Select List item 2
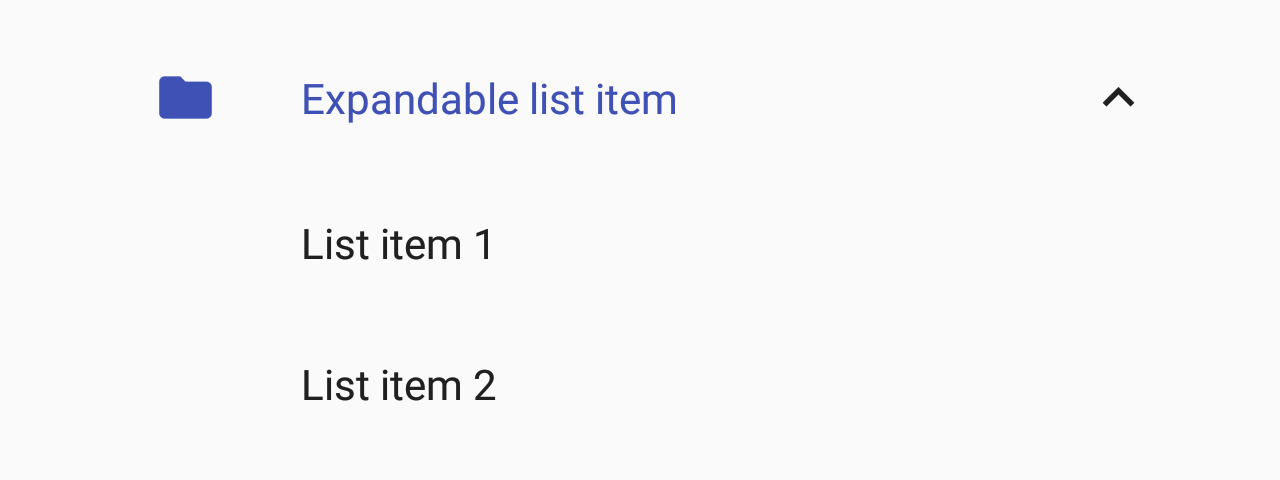1280x480 pixels. click(398, 386)
